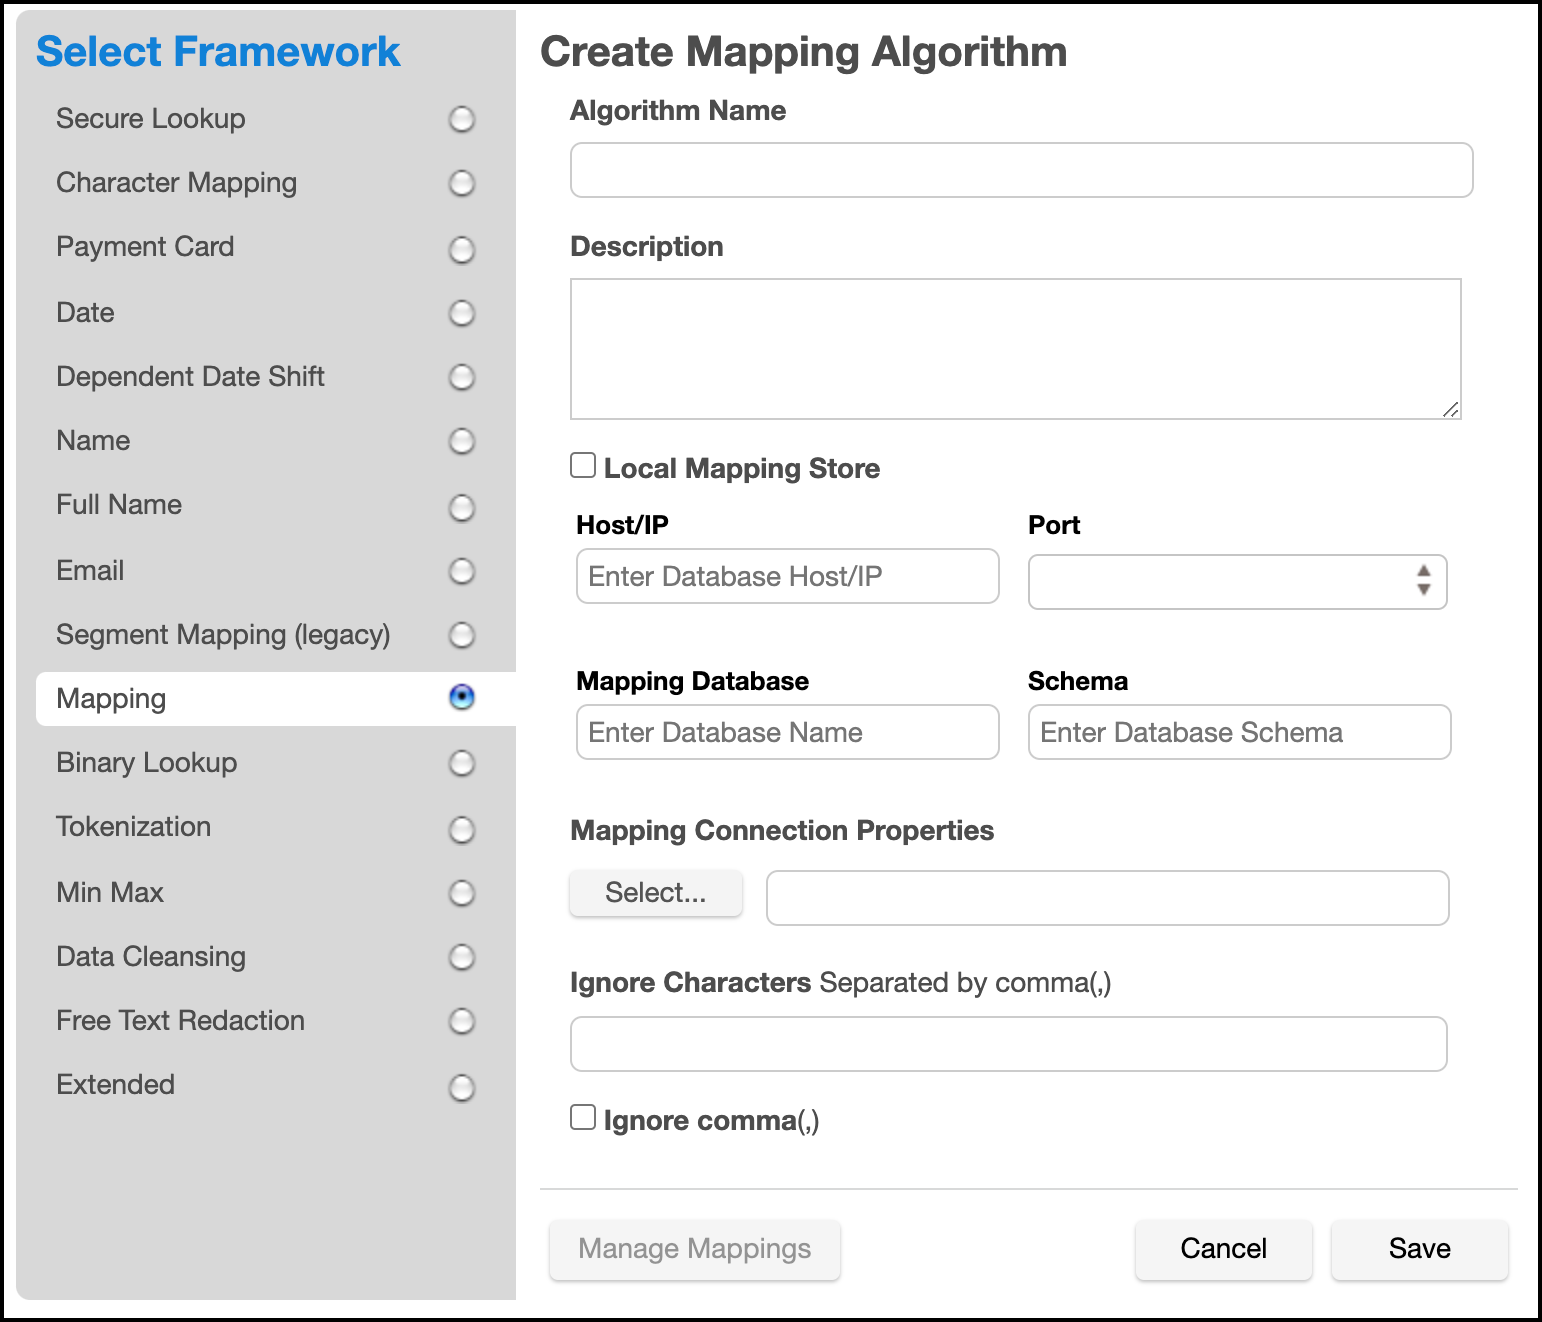Focus the Mapping Database name field

pos(788,732)
